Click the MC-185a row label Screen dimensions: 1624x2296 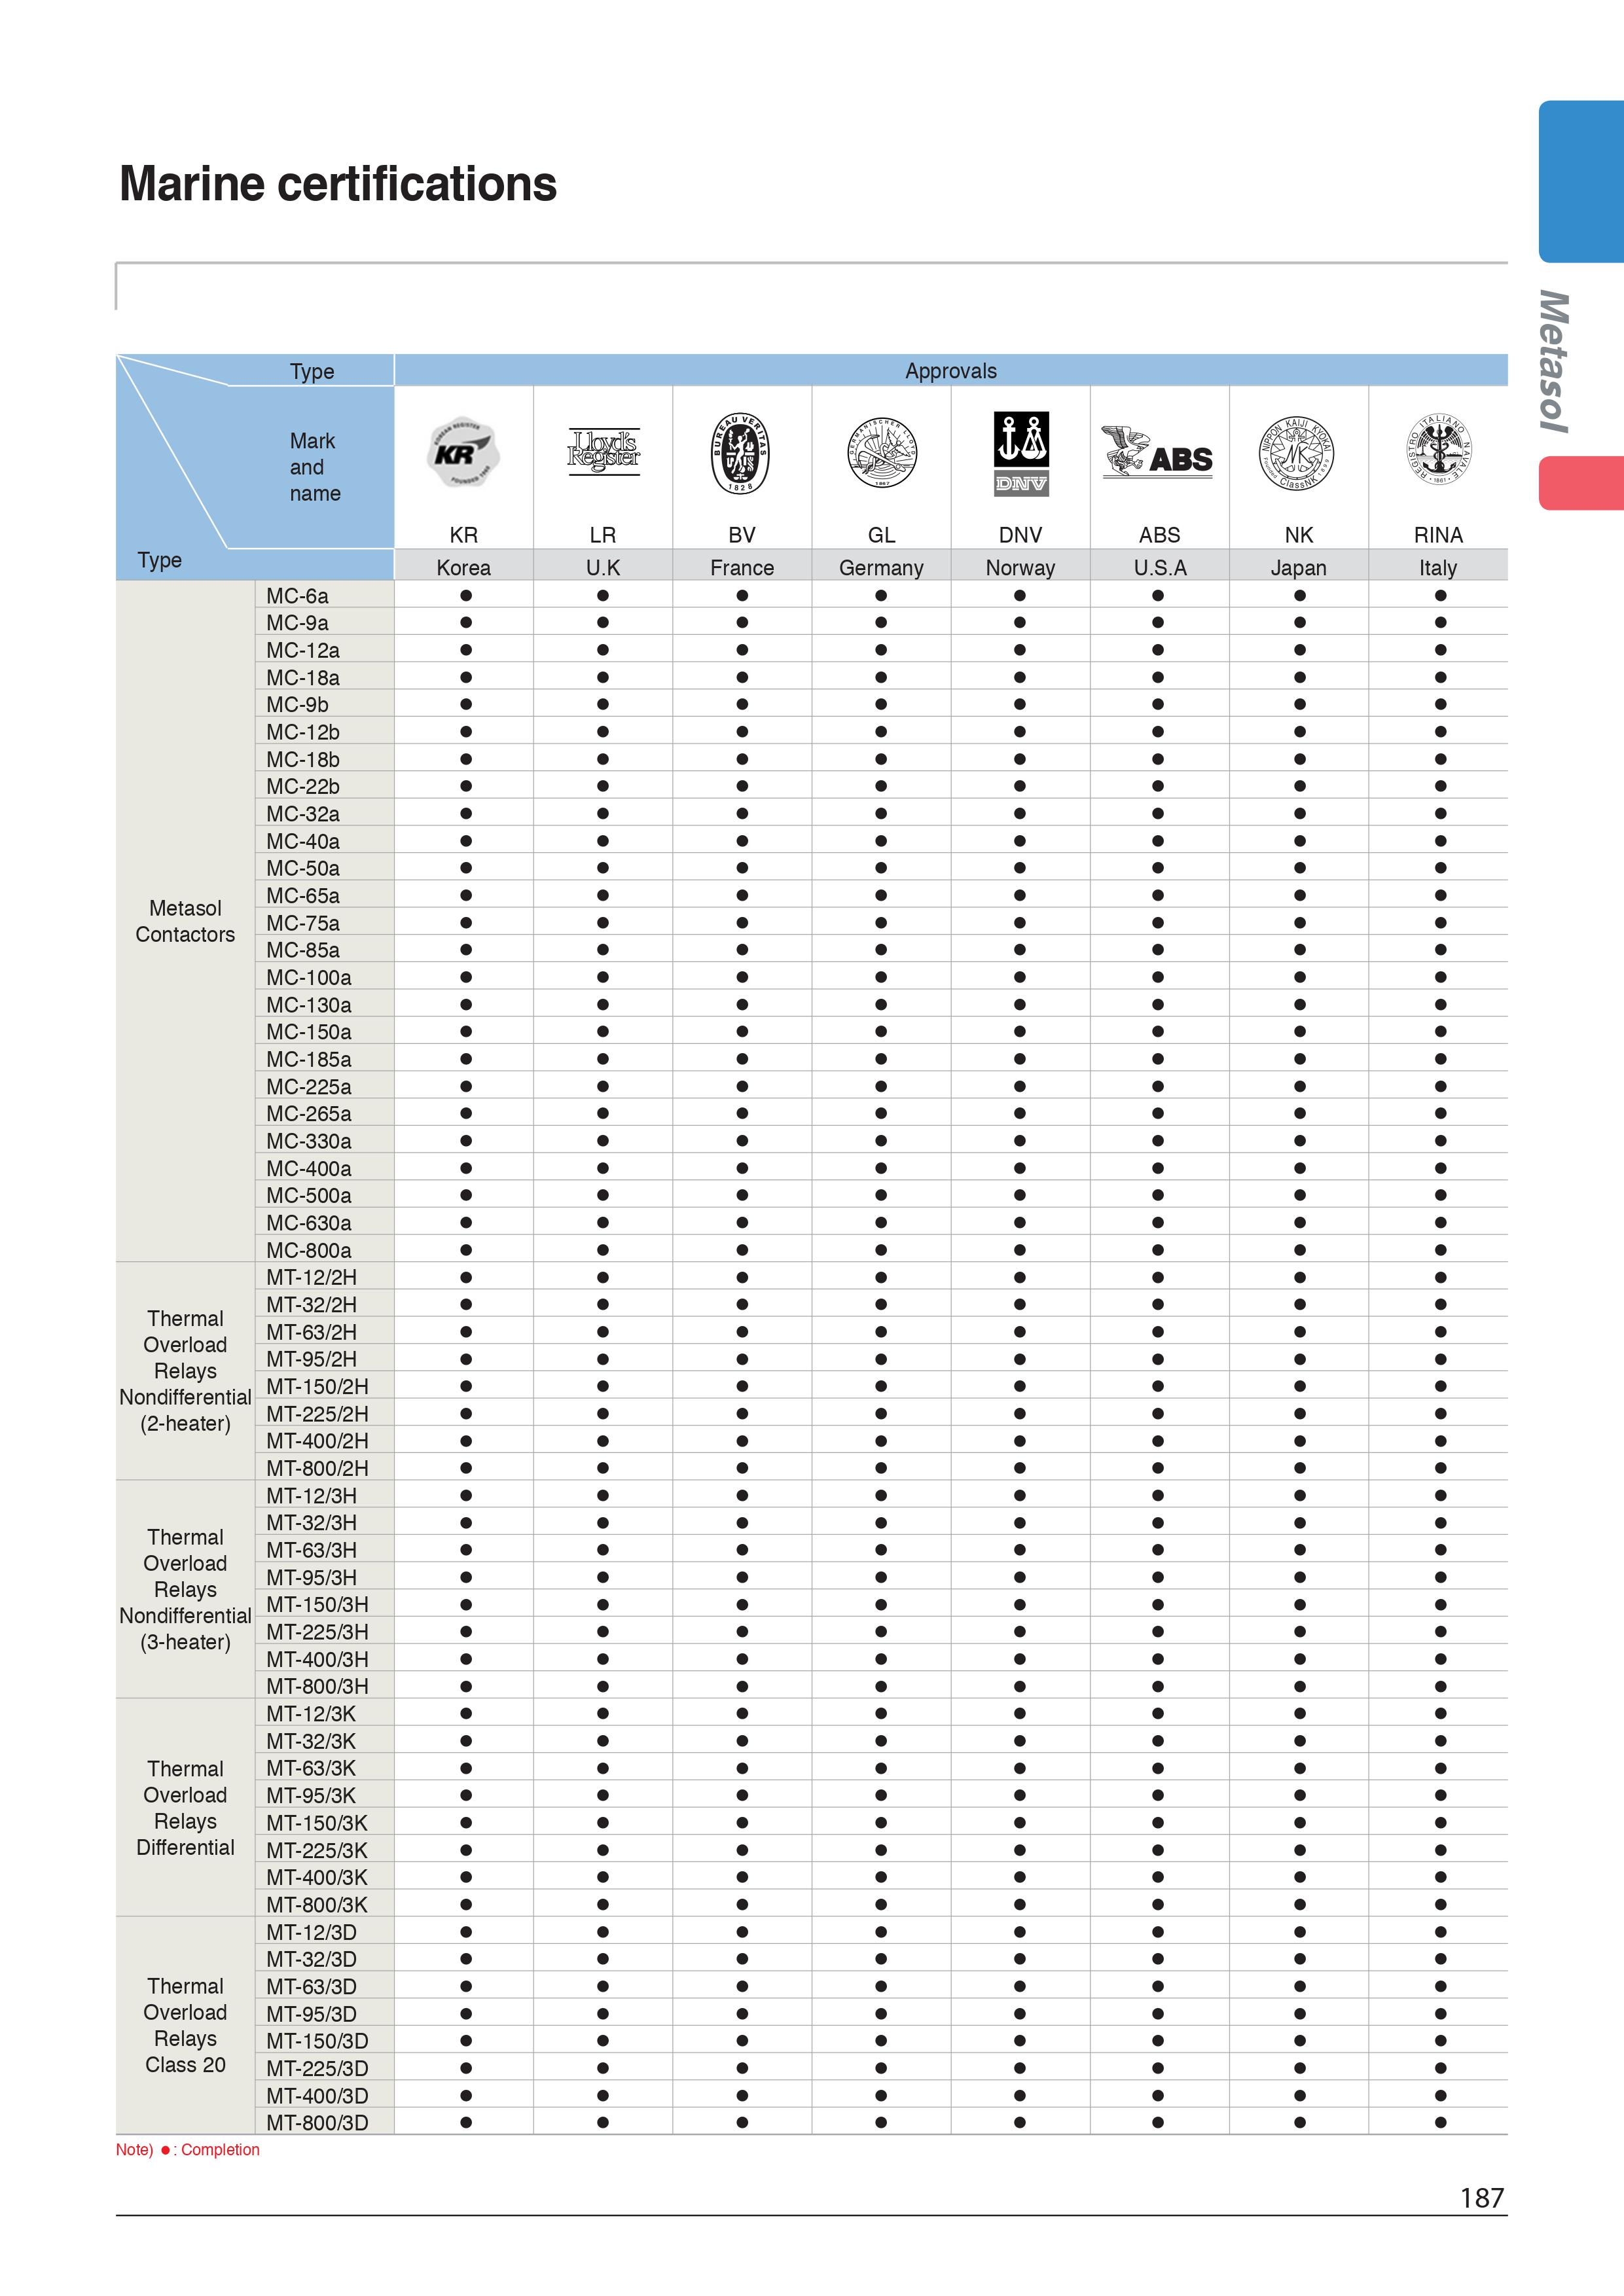pos(309,1059)
